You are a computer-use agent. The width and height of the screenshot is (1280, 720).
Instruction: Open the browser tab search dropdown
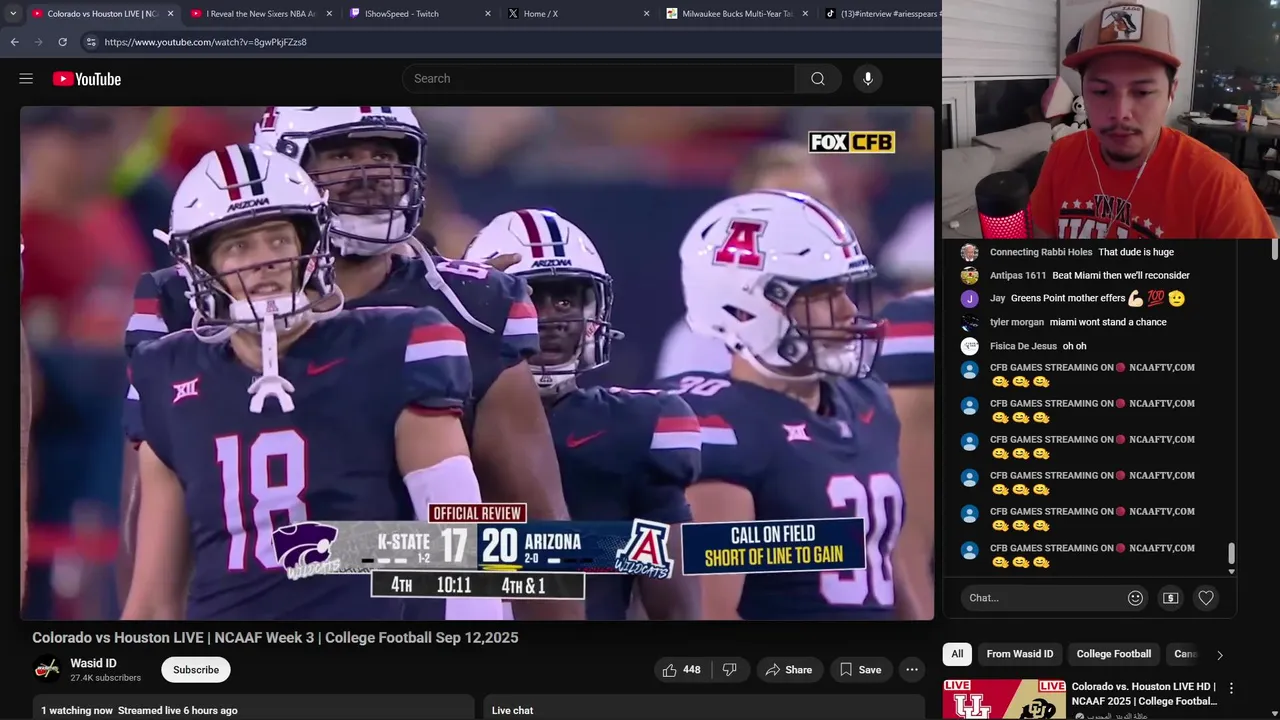tap(13, 14)
